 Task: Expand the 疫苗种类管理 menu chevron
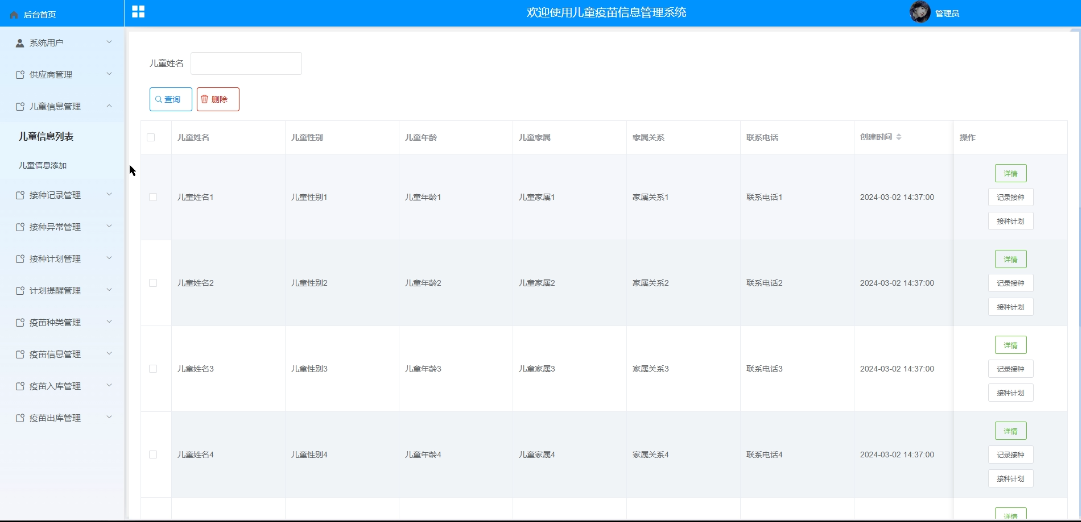coord(109,321)
